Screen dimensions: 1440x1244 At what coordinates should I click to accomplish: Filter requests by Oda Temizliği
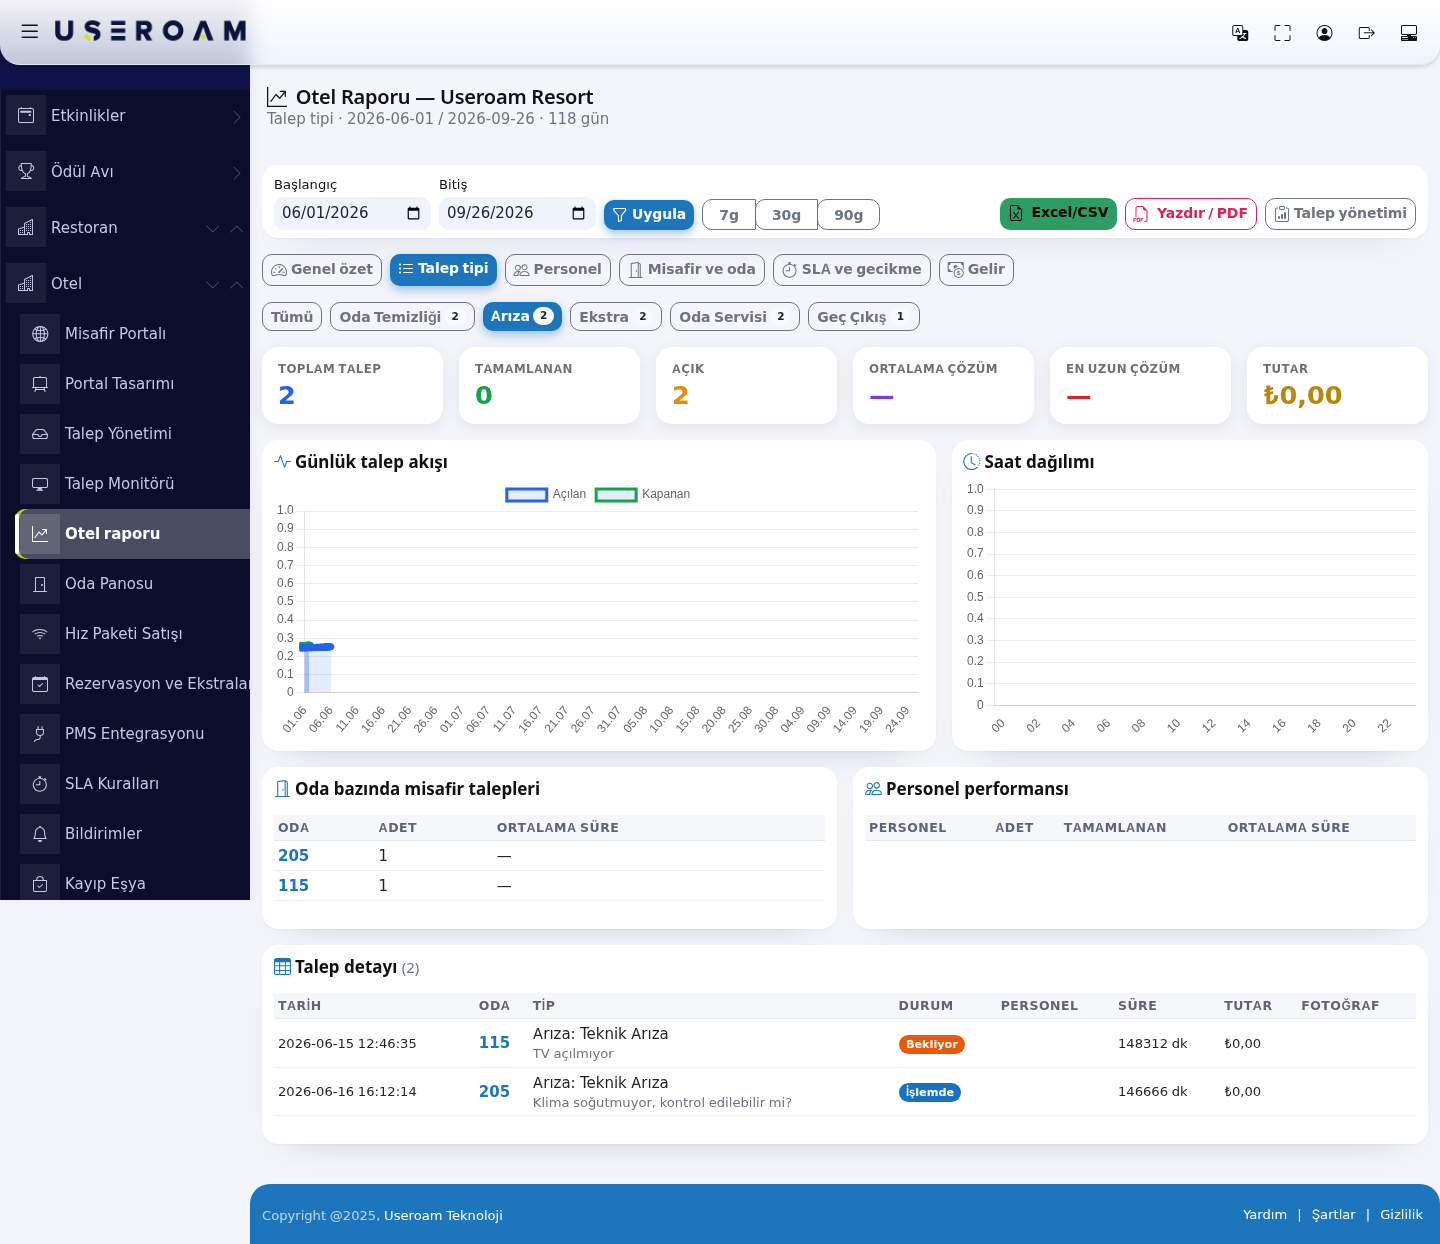click(402, 317)
